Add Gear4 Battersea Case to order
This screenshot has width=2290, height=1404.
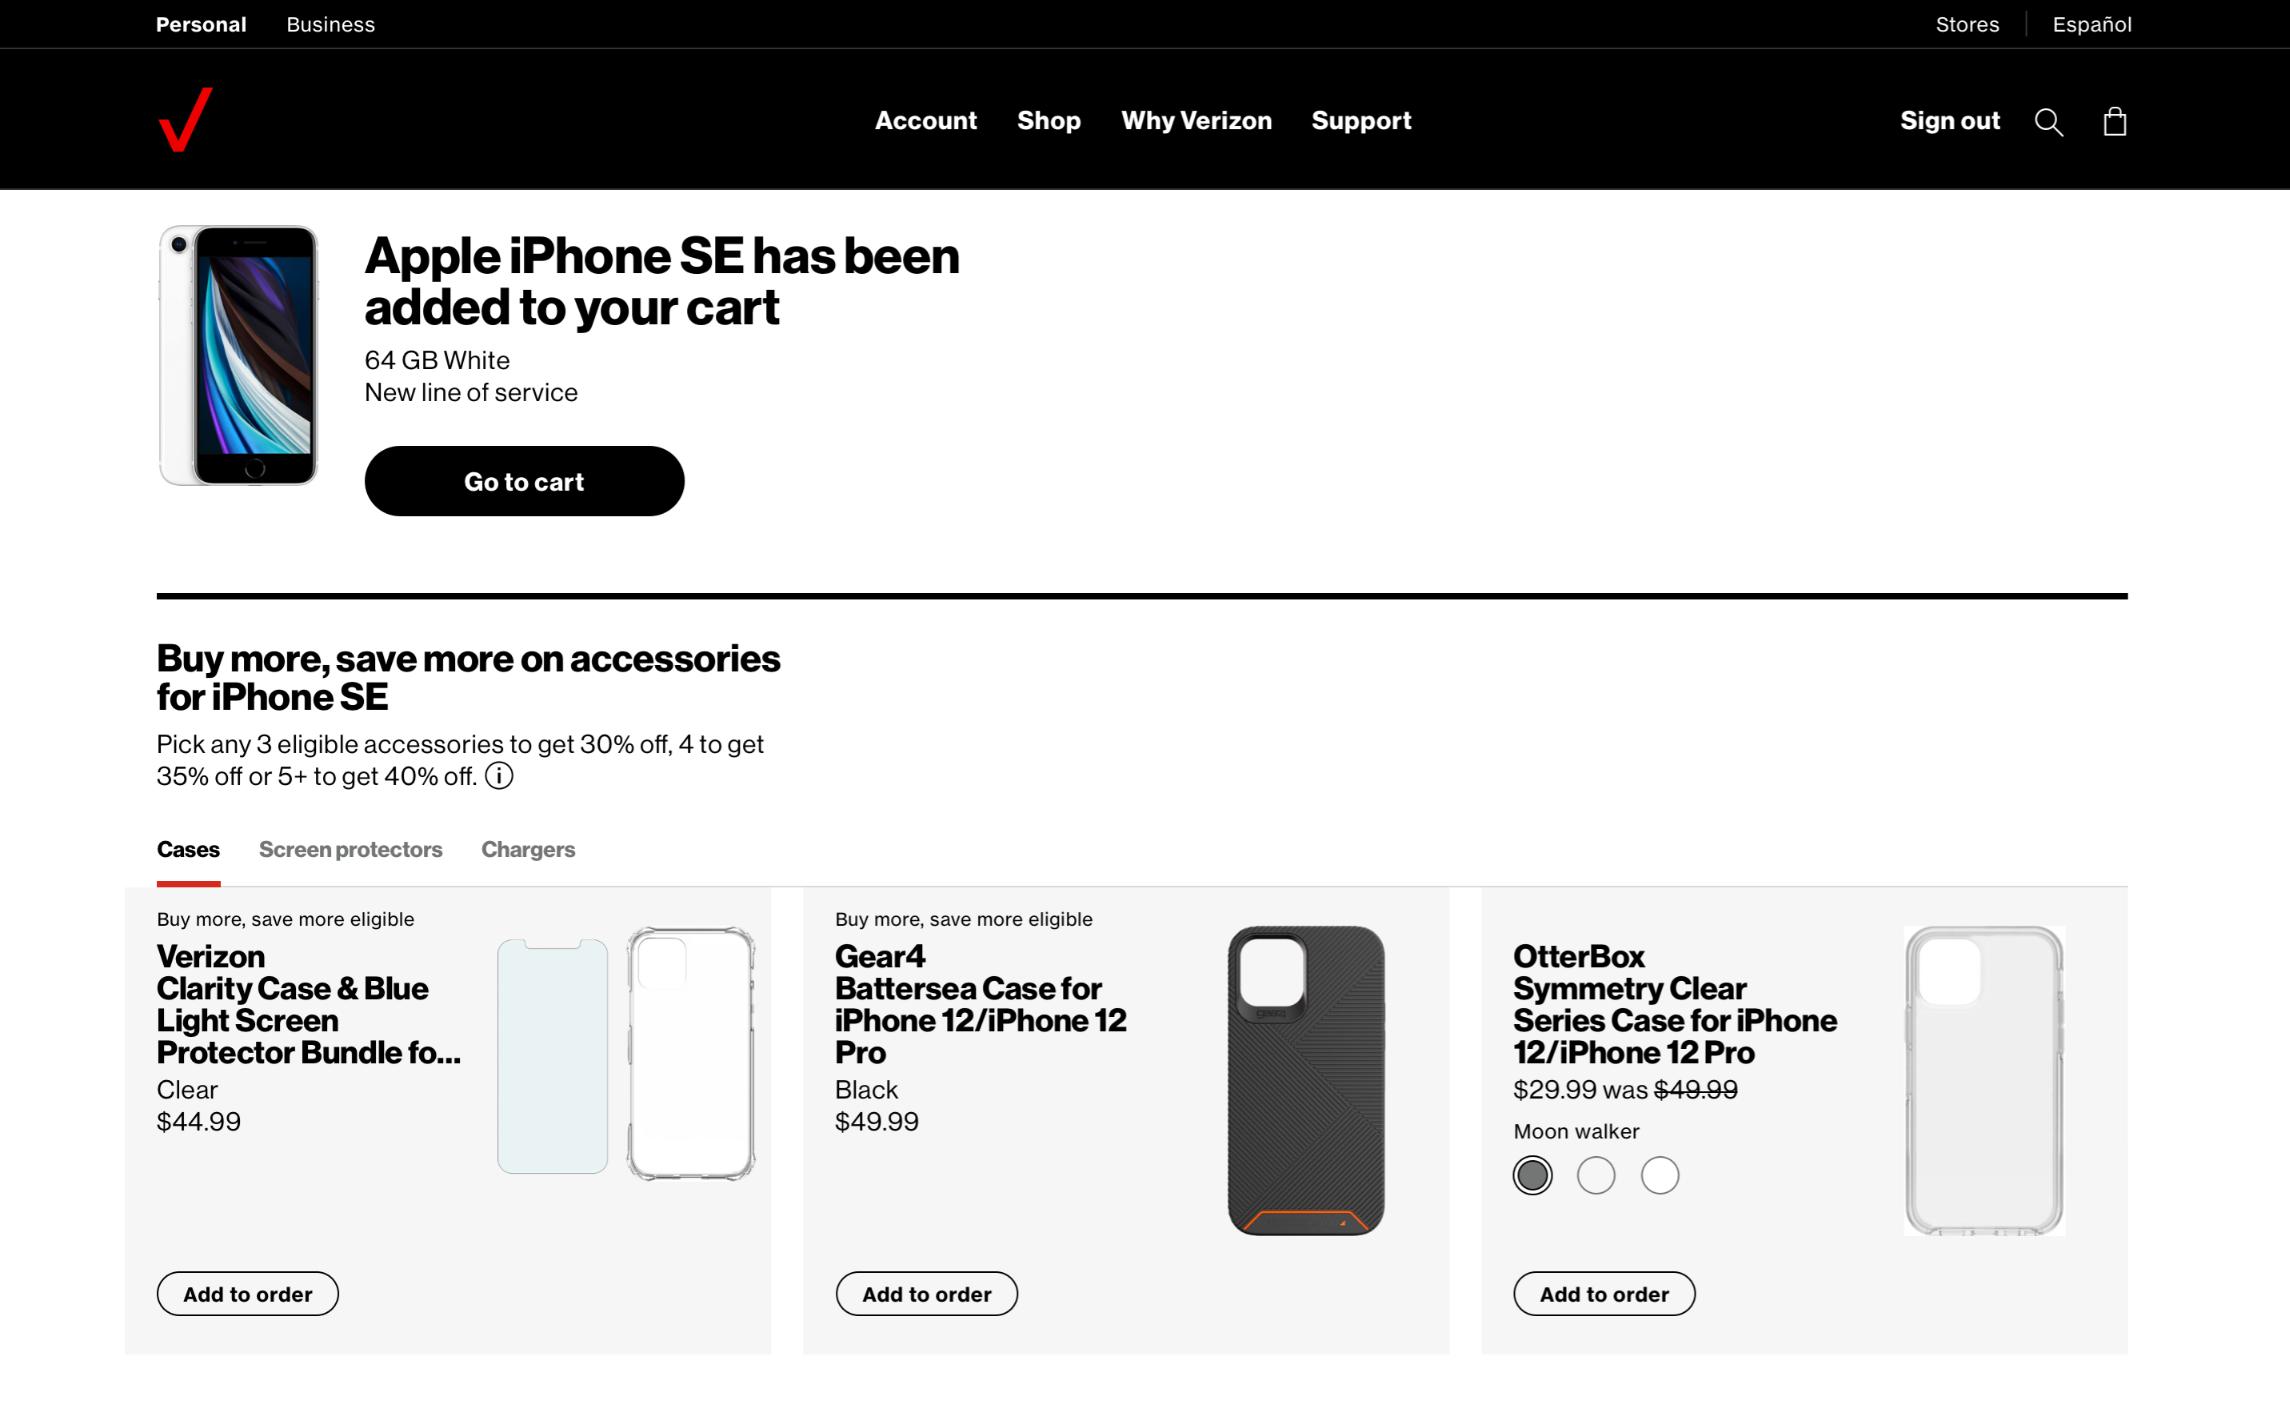coord(926,1294)
